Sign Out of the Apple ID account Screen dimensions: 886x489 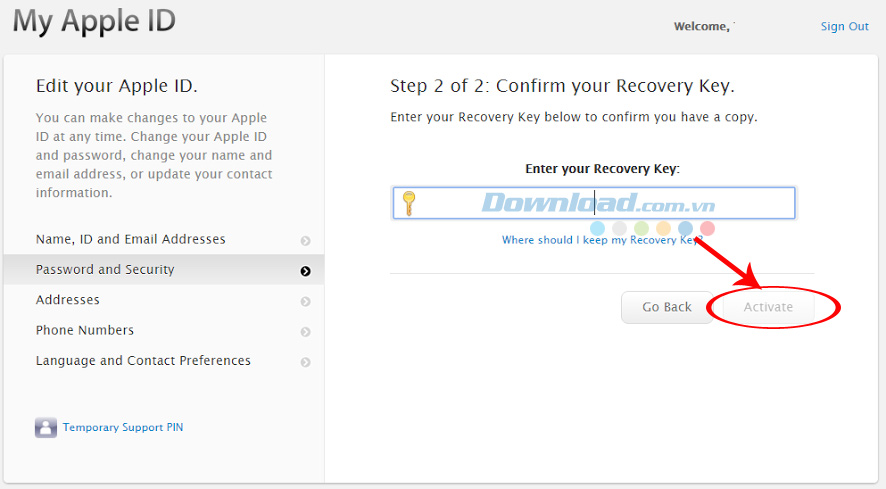844,27
